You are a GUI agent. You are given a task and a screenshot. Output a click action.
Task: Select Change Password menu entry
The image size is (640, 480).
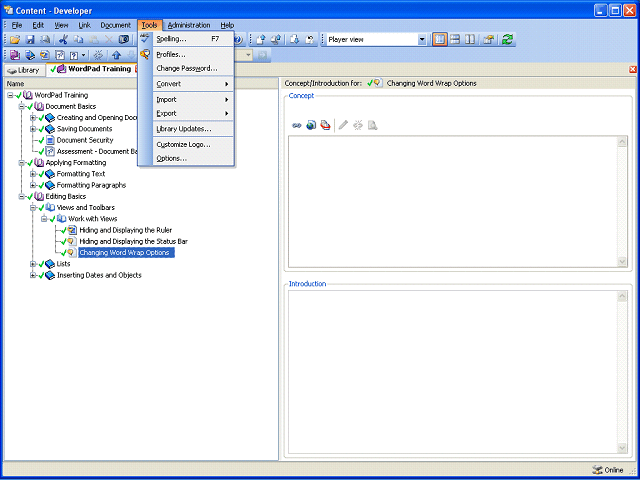click(x=193, y=69)
